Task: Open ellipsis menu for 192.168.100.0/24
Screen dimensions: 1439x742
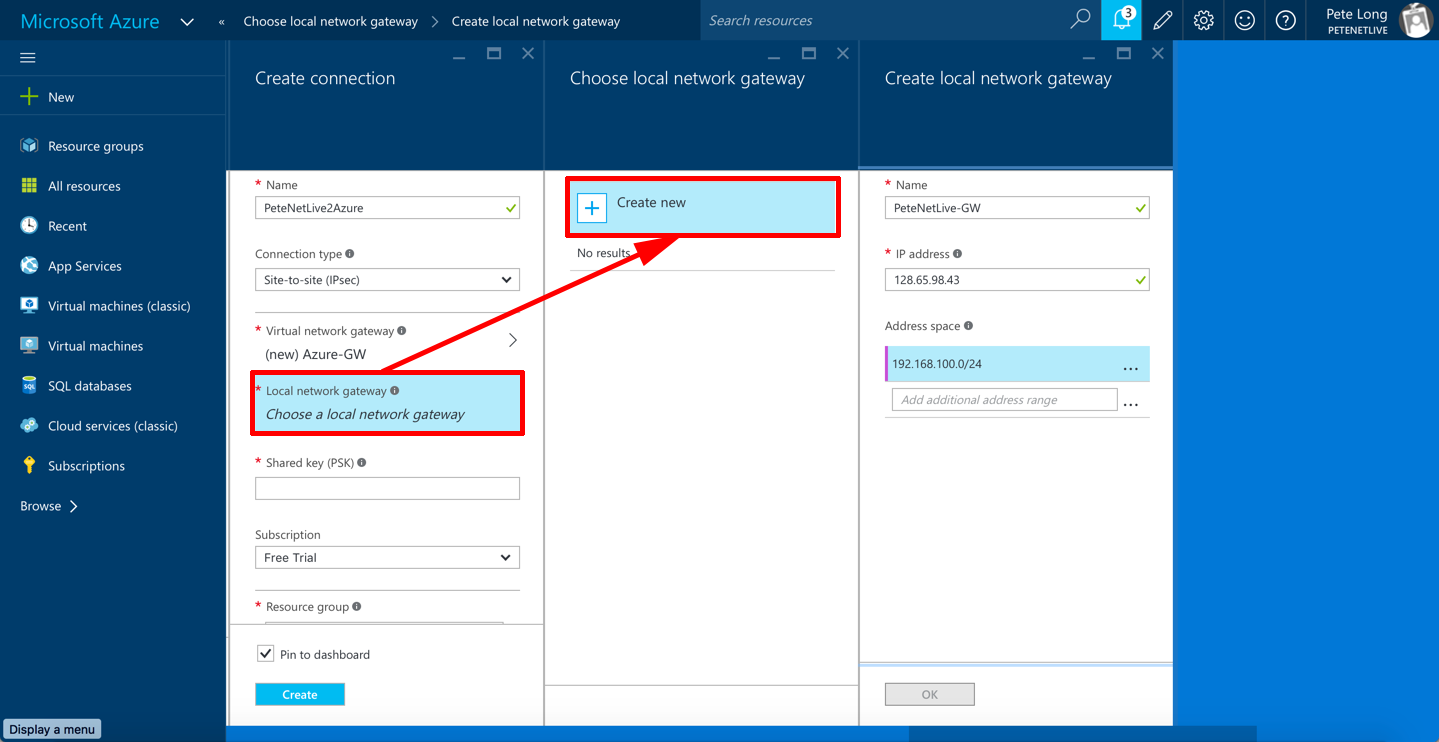Action: (x=1131, y=367)
